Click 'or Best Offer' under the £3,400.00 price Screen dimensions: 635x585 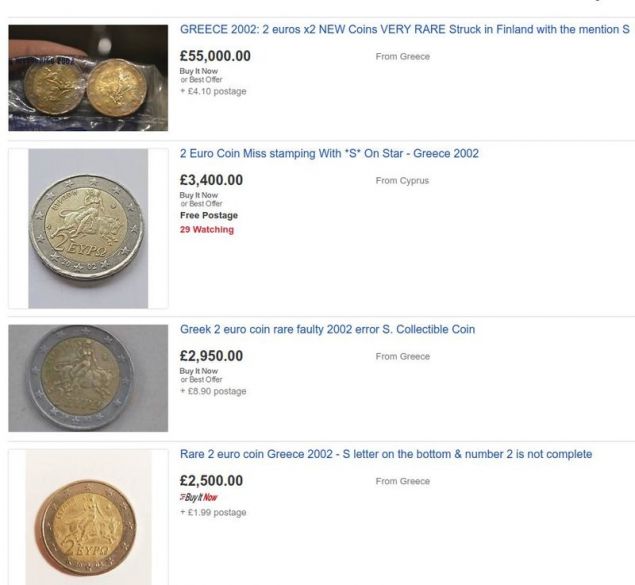[x=201, y=204]
